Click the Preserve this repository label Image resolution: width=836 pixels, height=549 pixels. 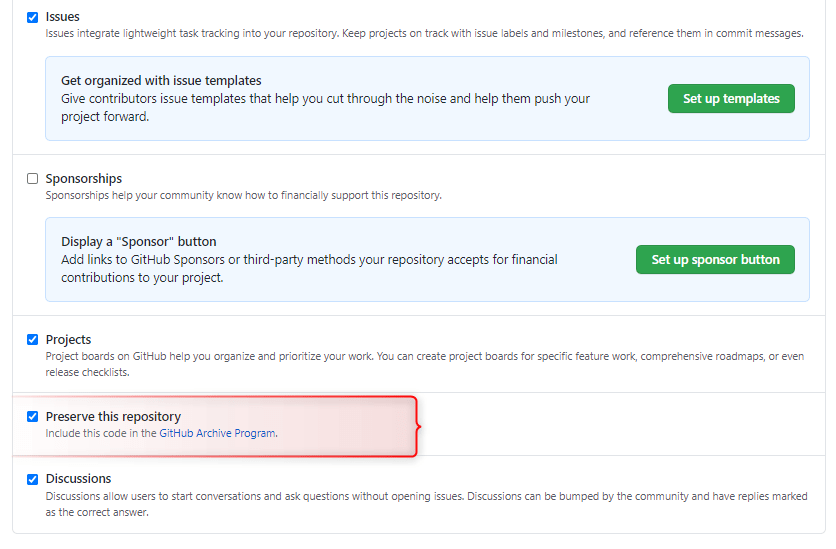[113, 416]
